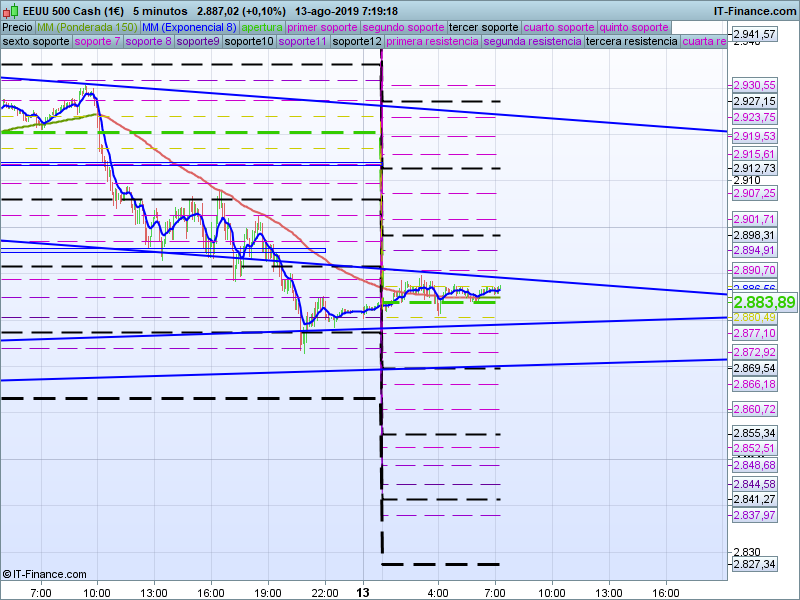Click the soporte12 indicator label

pos(357,42)
